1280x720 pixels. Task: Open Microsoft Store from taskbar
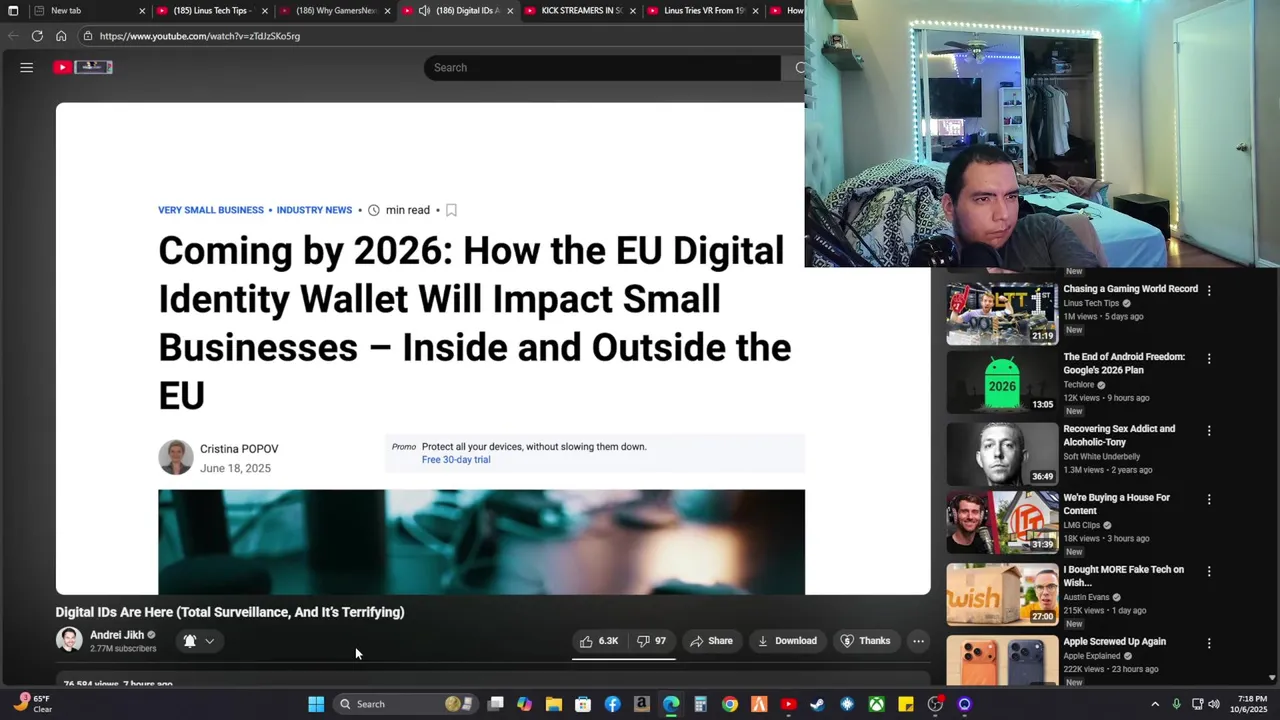(583, 704)
